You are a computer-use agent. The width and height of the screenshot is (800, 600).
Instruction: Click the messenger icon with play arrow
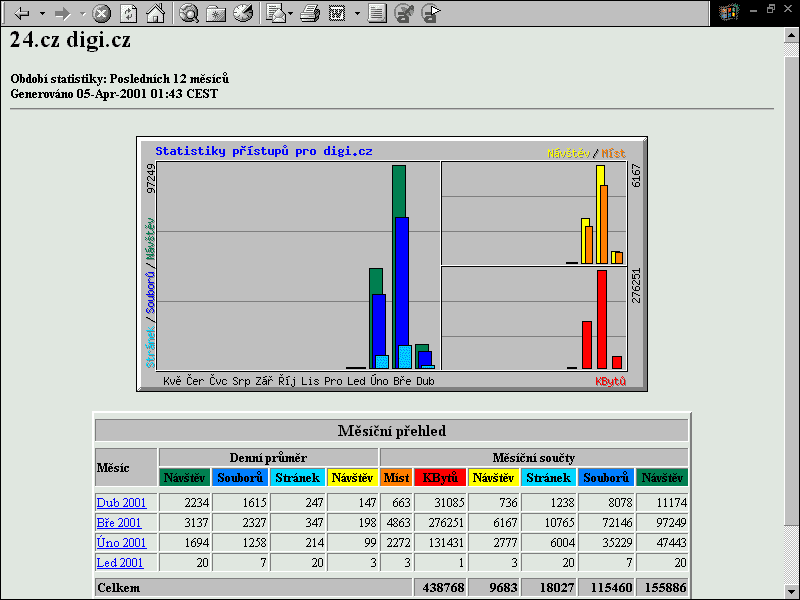click(431, 13)
